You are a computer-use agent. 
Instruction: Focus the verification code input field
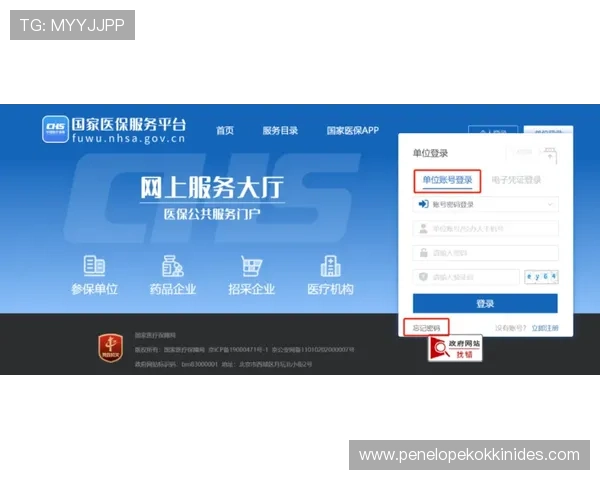point(466,277)
